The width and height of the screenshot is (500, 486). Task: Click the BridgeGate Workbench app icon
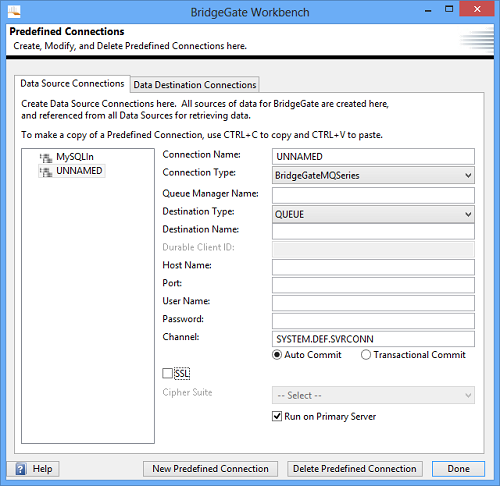[14, 12]
